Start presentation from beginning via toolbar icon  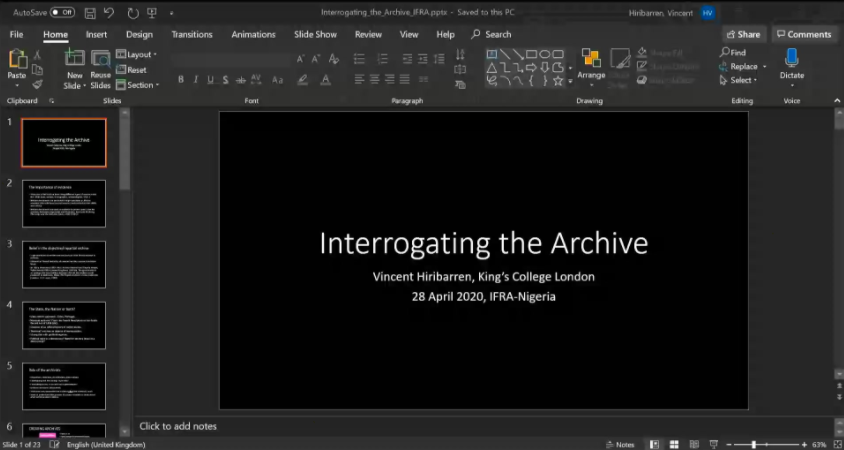152,12
